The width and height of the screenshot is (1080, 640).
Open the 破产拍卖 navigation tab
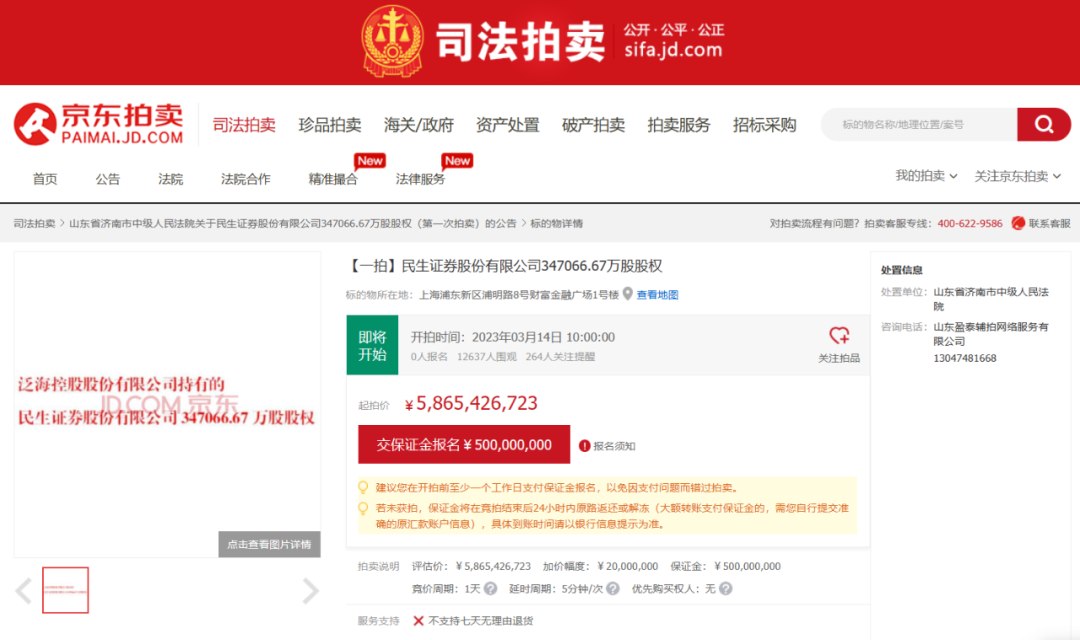pos(593,125)
